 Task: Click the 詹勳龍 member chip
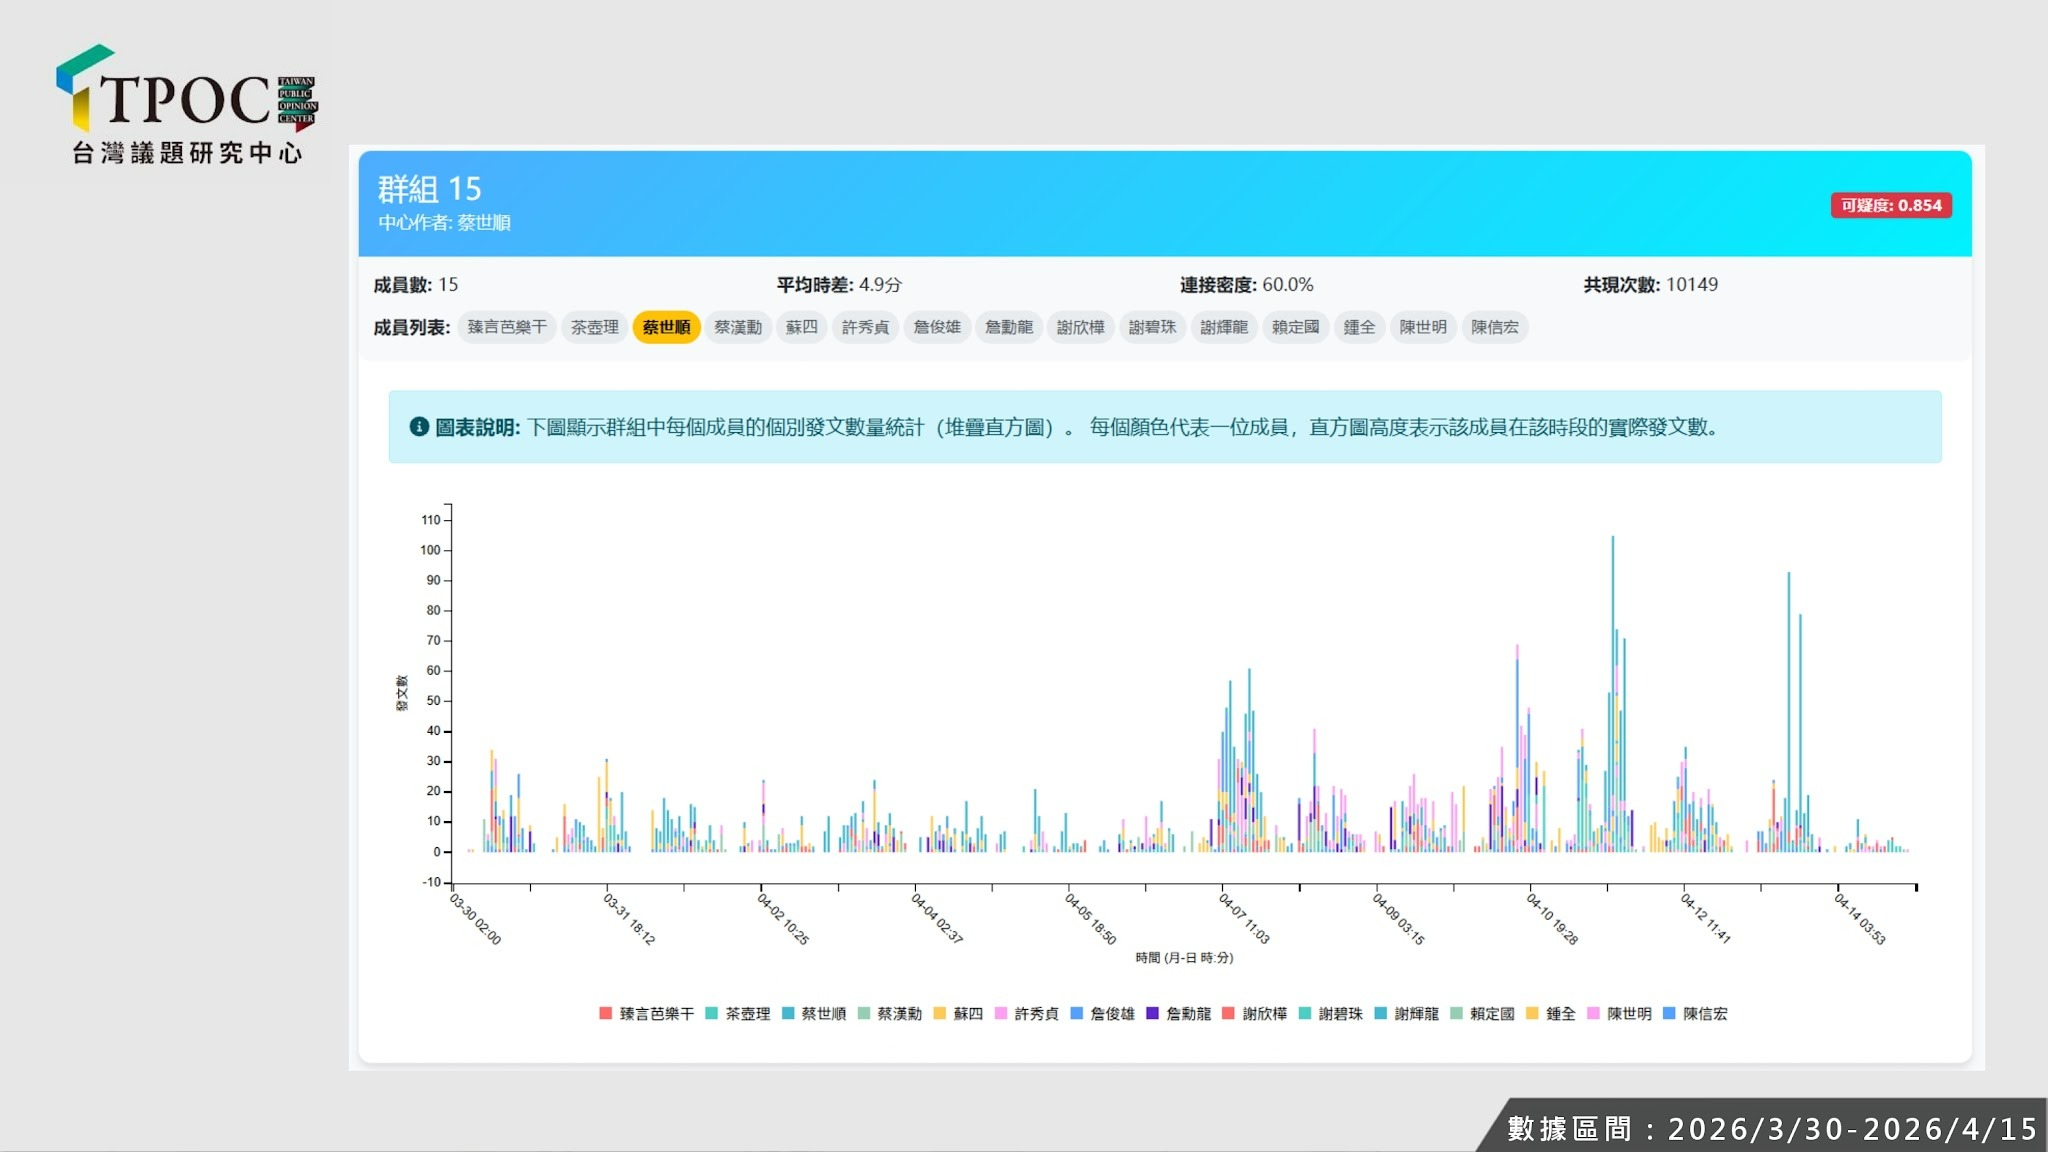1008,327
